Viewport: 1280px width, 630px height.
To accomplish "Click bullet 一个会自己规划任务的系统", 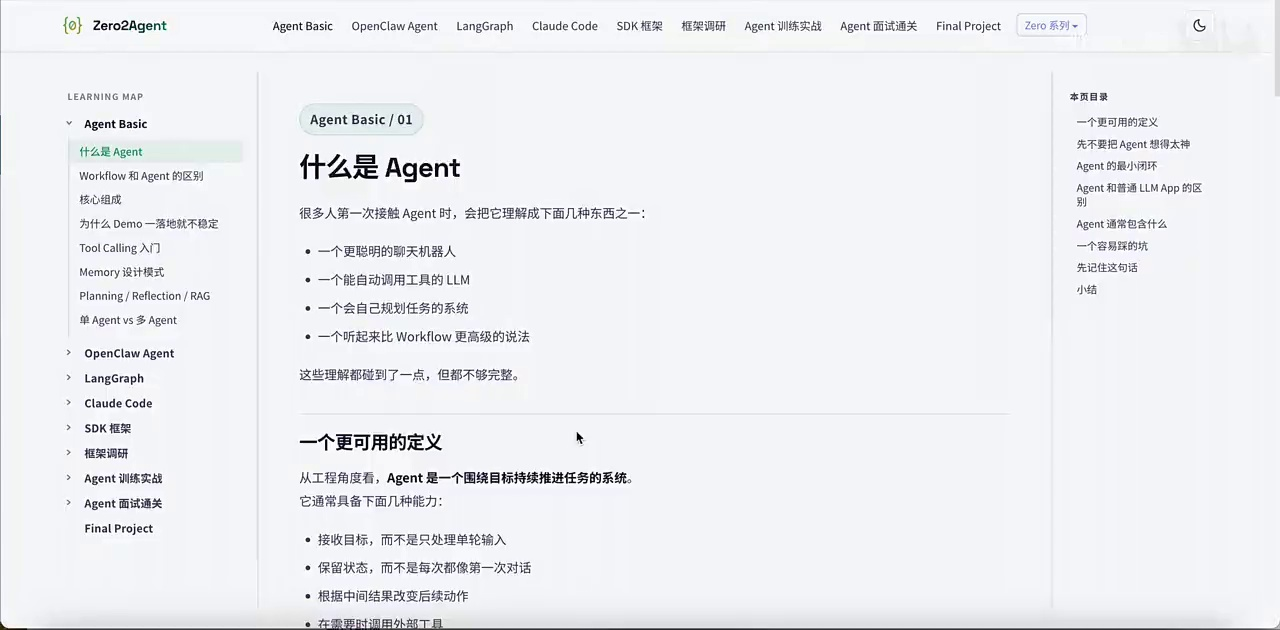I will pos(393,308).
